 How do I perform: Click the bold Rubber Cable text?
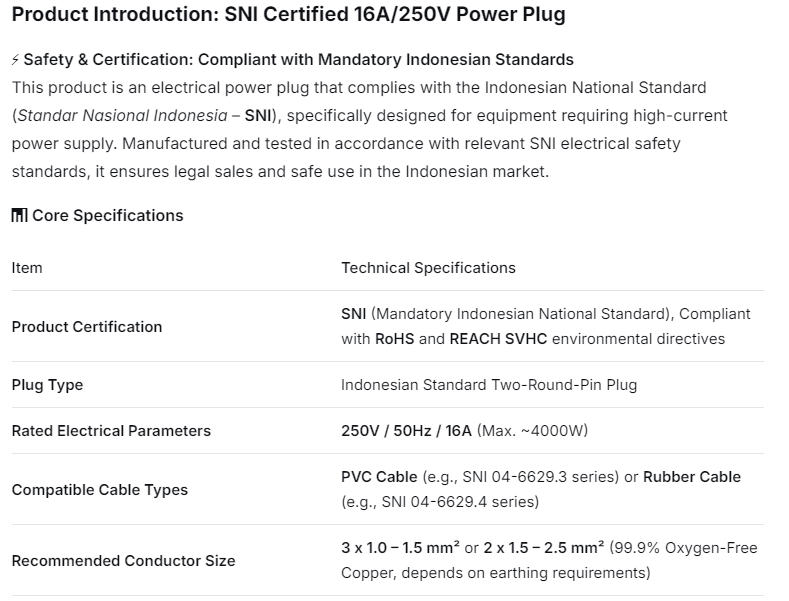pyautogui.click(x=692, y=477)
